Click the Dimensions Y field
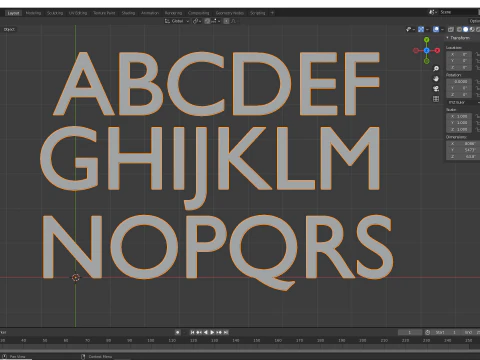Viewport: 480px width, 360px height. (463, 150)
